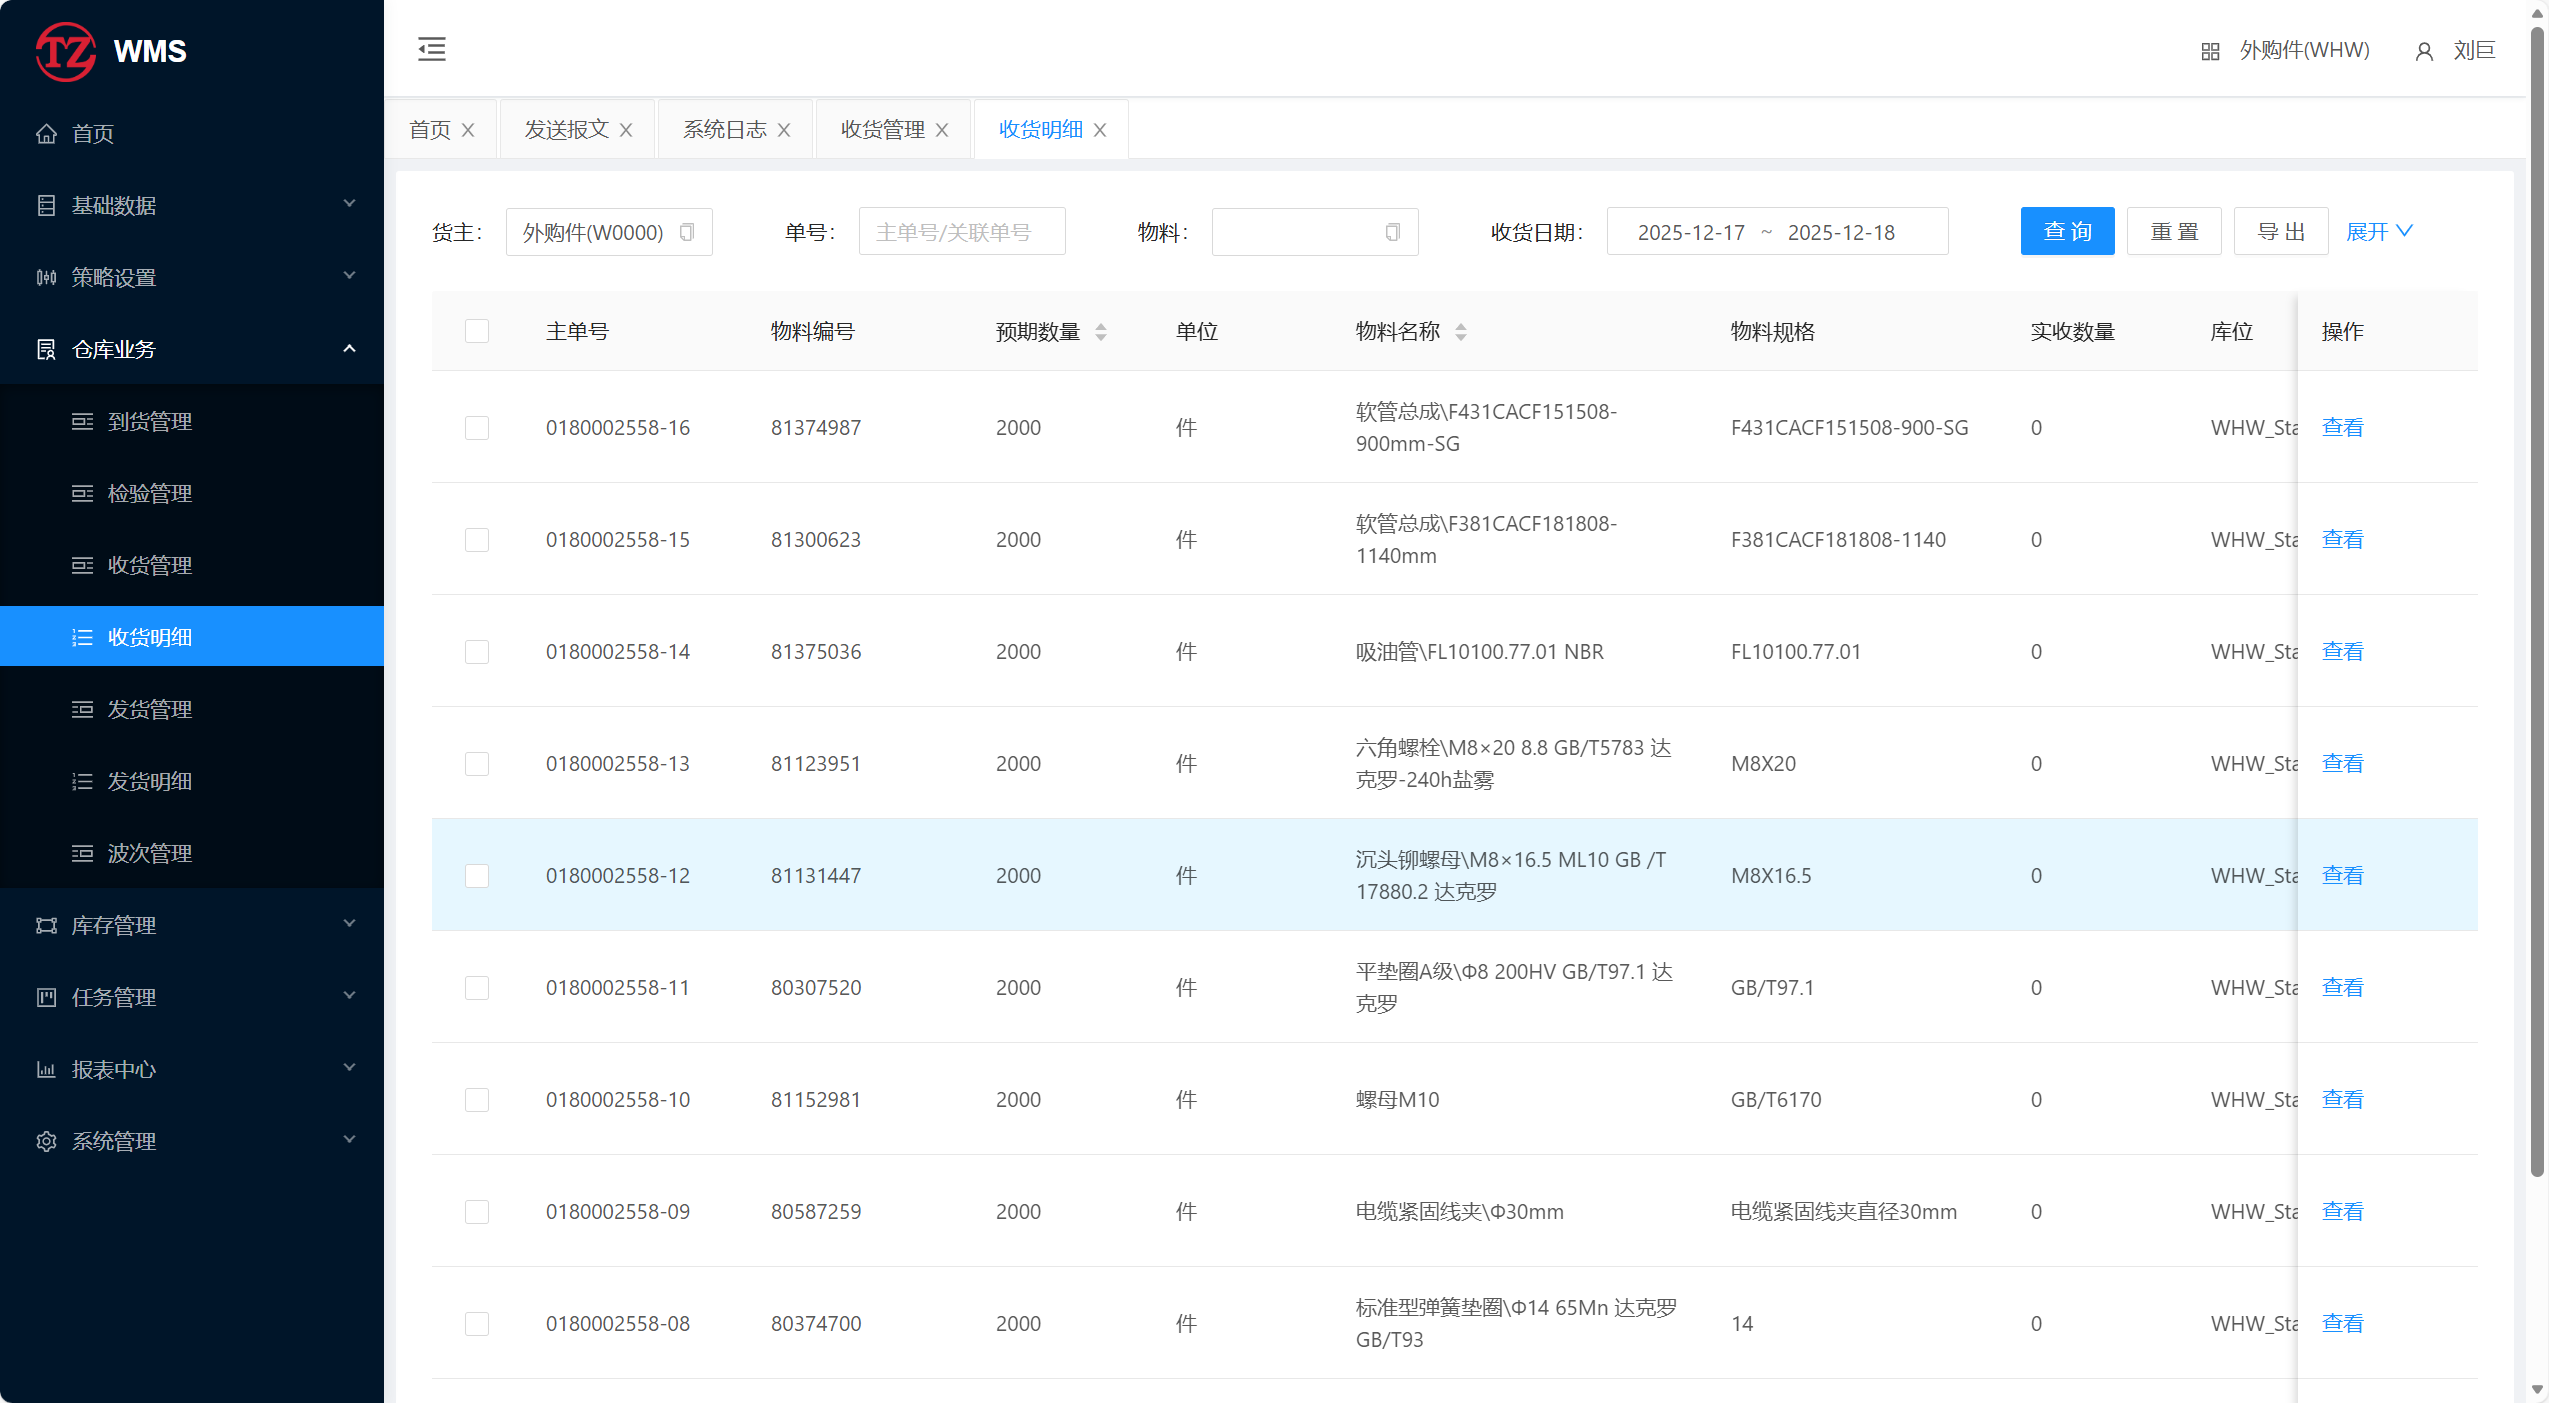Check the row for 0180002558-16
The height and width of the screenshot is (1403, 2549).
coord(477,428)
